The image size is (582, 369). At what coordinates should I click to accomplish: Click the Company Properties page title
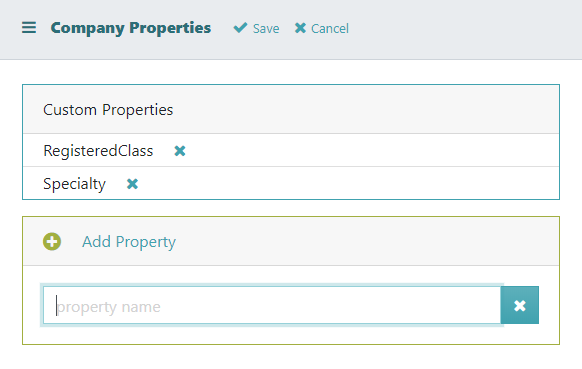click(131, 28)
